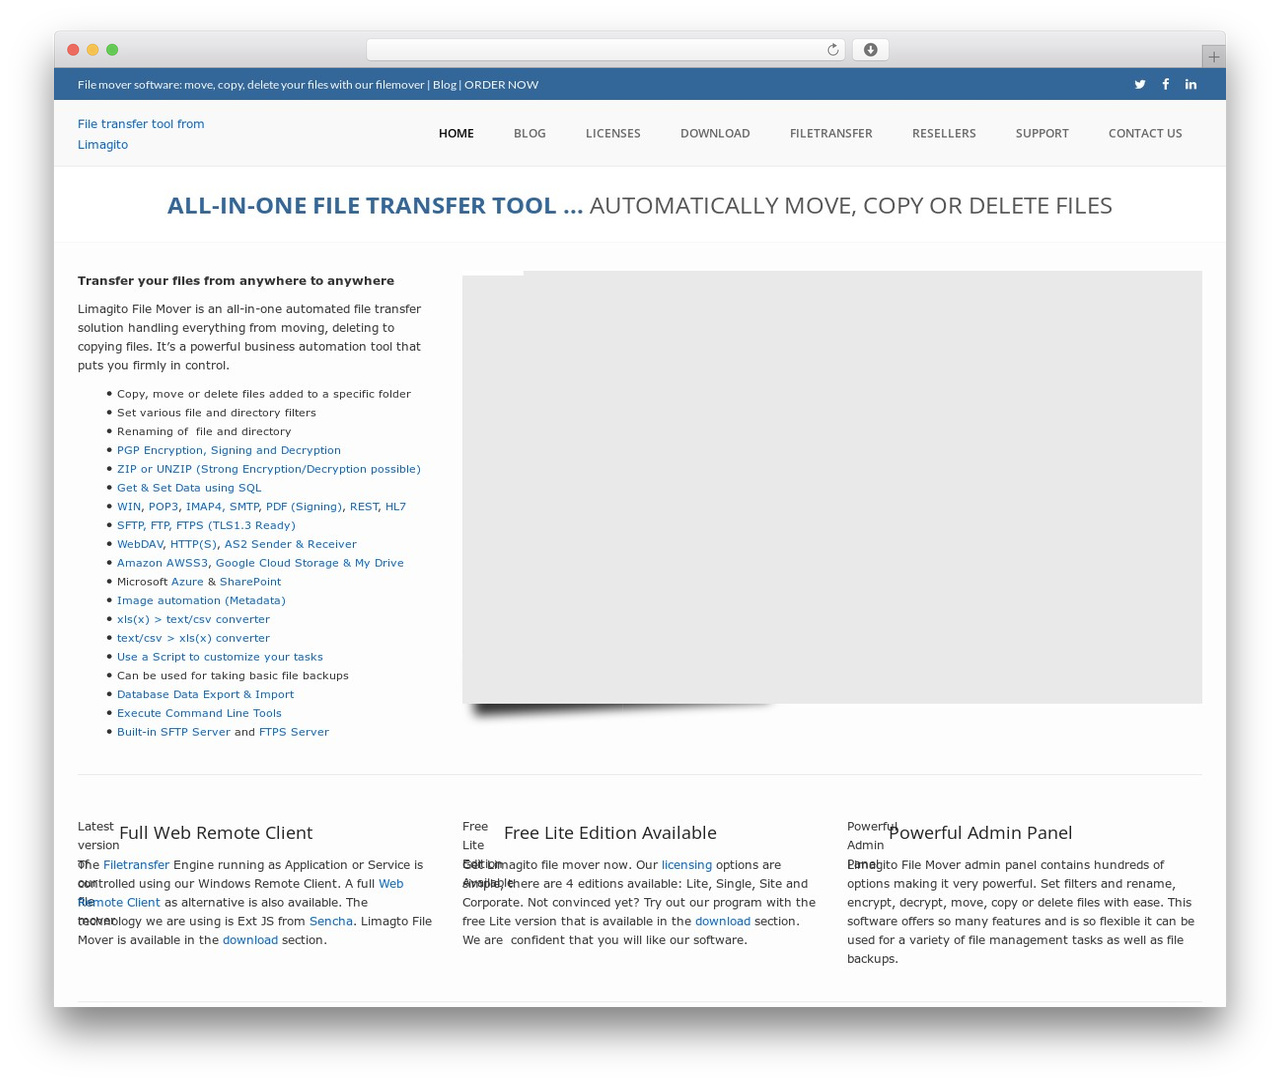Open the 'licensing' options link
Viewport: 1280px width, 1084px height.
pos(687,865)
